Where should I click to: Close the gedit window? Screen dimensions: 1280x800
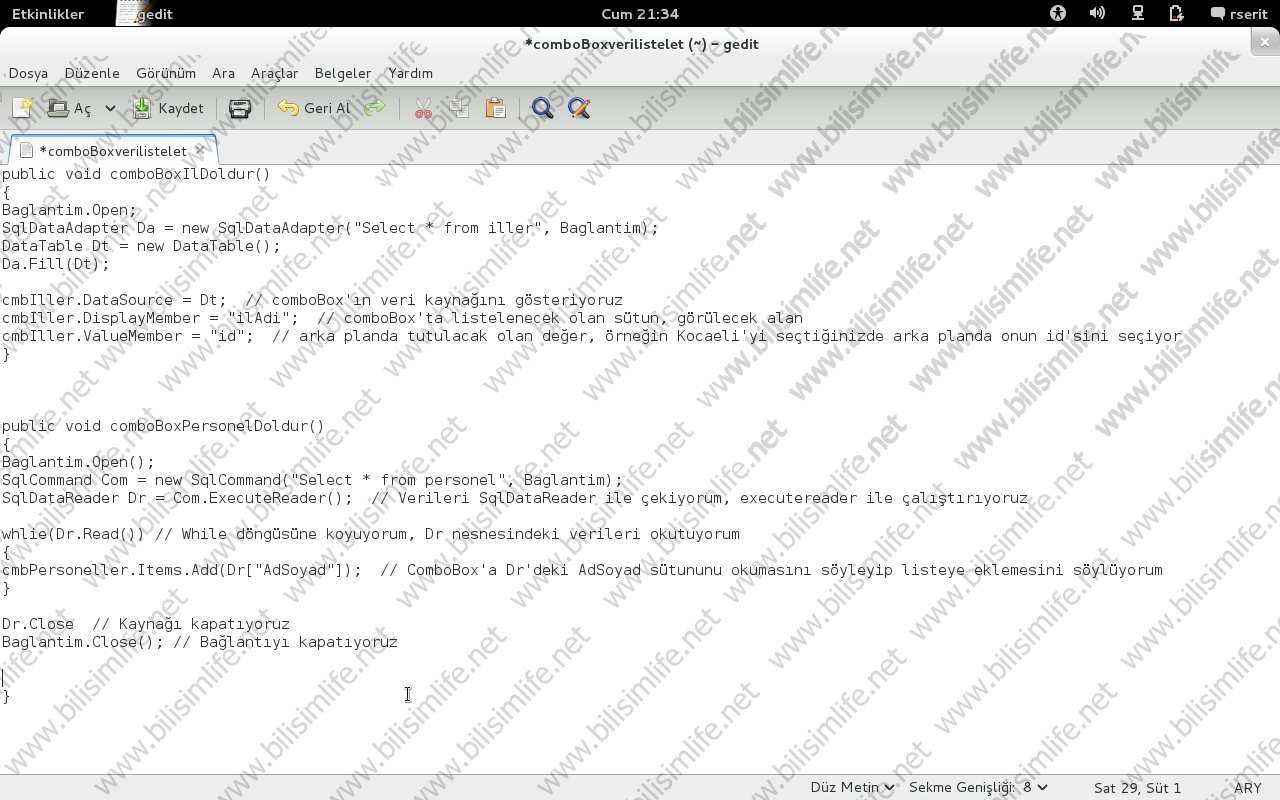(1265, 42)
